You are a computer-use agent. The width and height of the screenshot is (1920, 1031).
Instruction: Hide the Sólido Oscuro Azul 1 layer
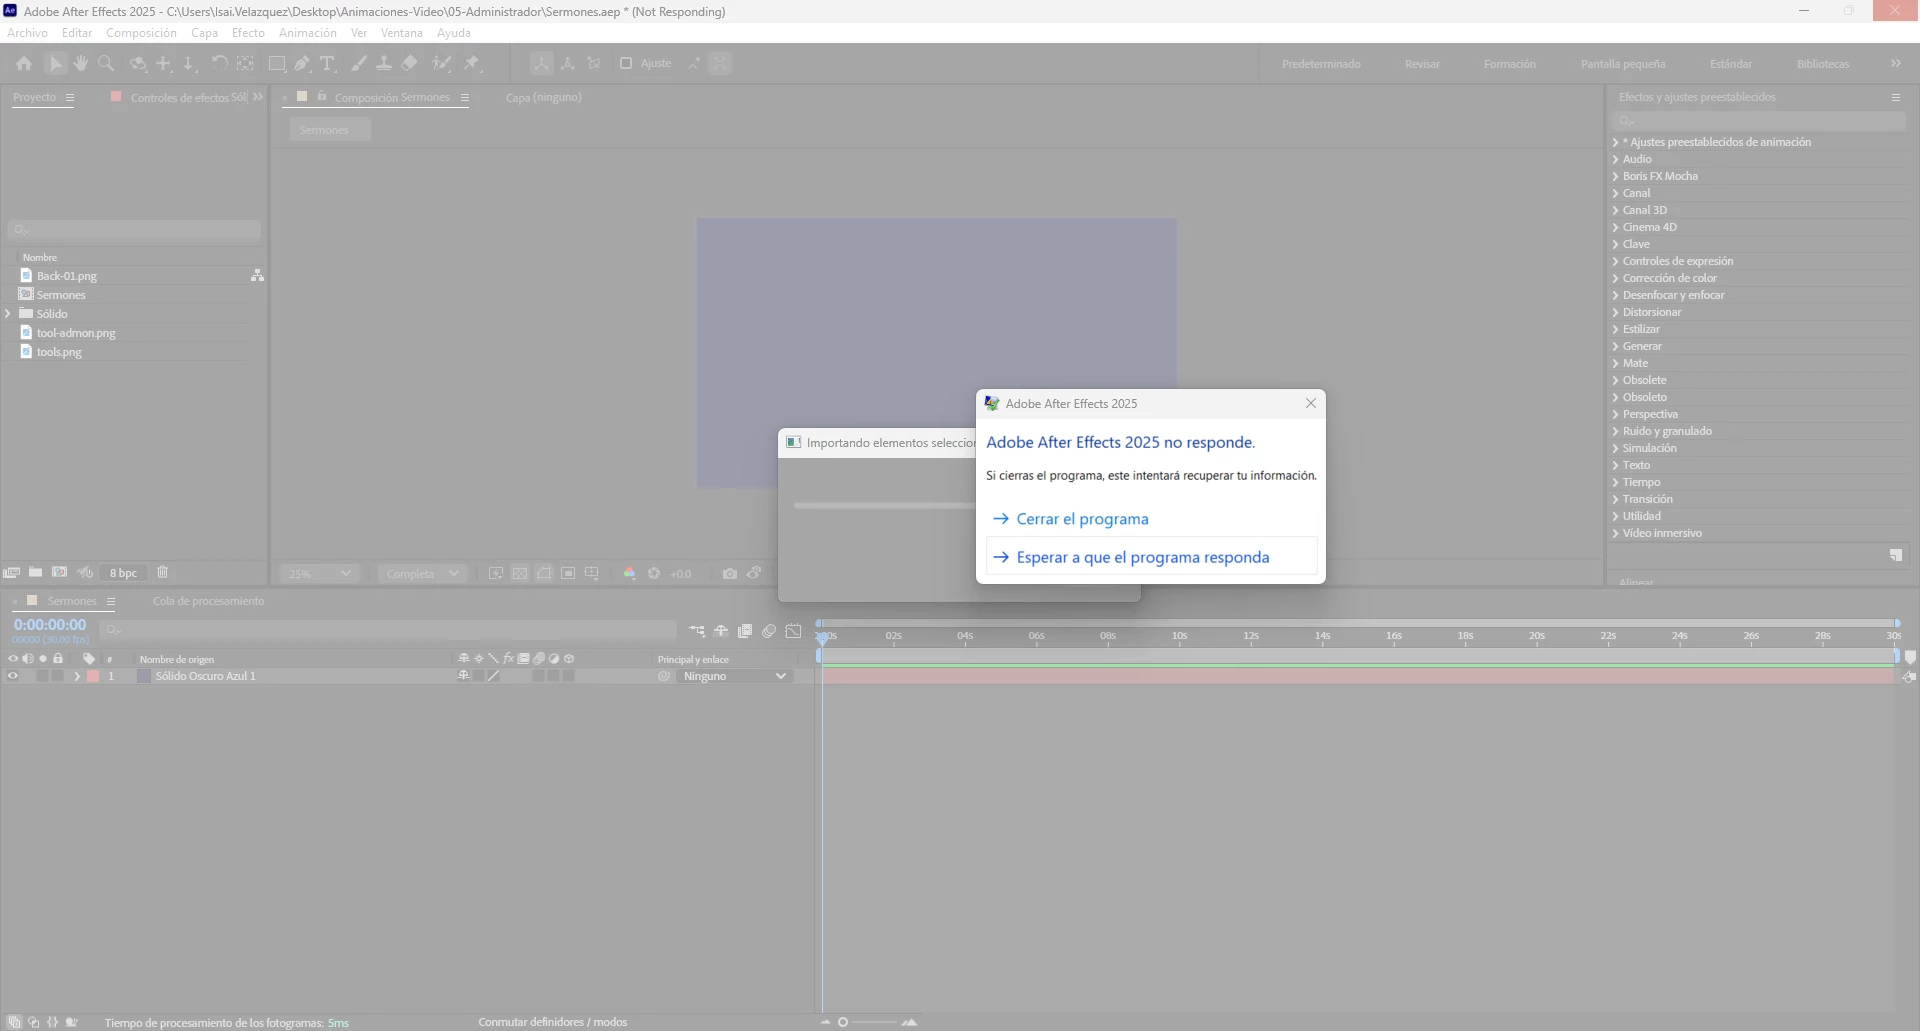click(x=13, y=677)
